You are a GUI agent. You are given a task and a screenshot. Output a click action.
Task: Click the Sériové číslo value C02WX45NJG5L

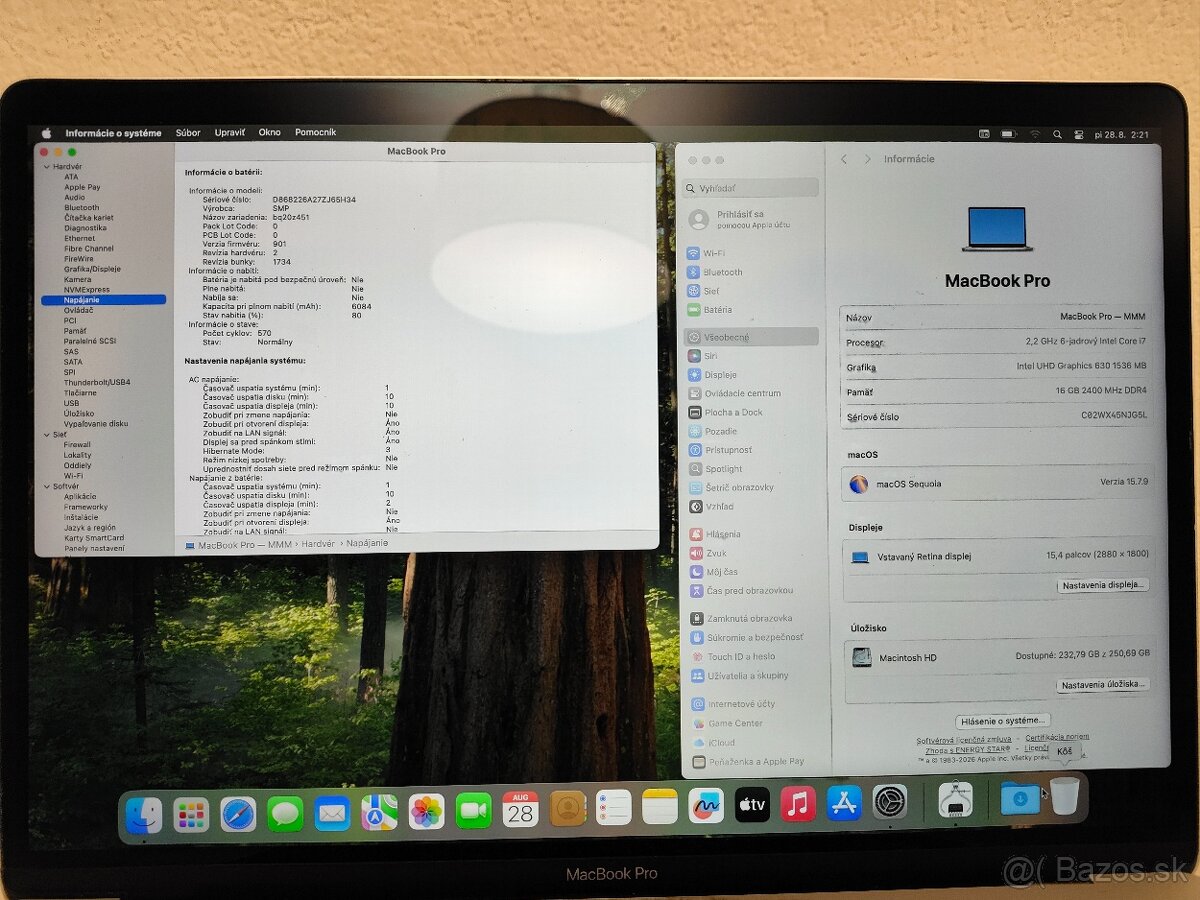1114,415
